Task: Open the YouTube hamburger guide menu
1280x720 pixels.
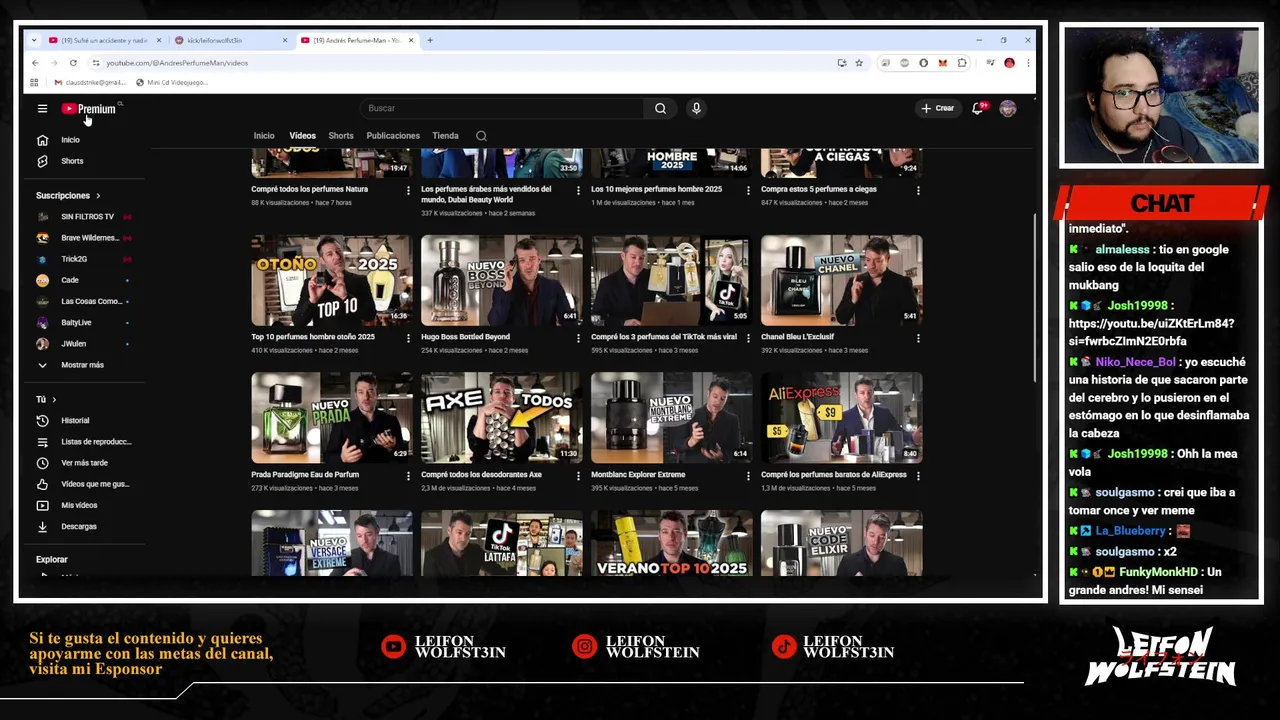Action: point(42,108)
